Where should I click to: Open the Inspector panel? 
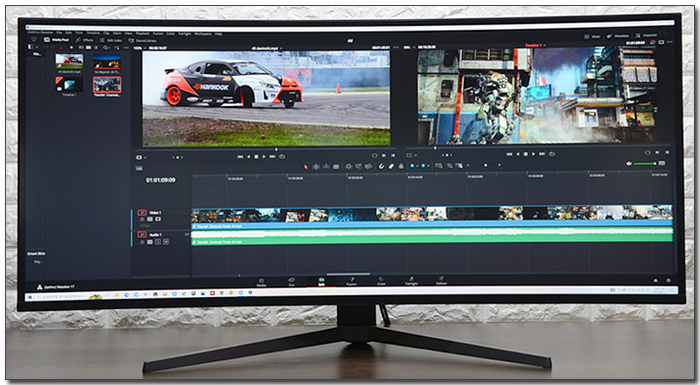pyautogui.click(x=646, y=35)
